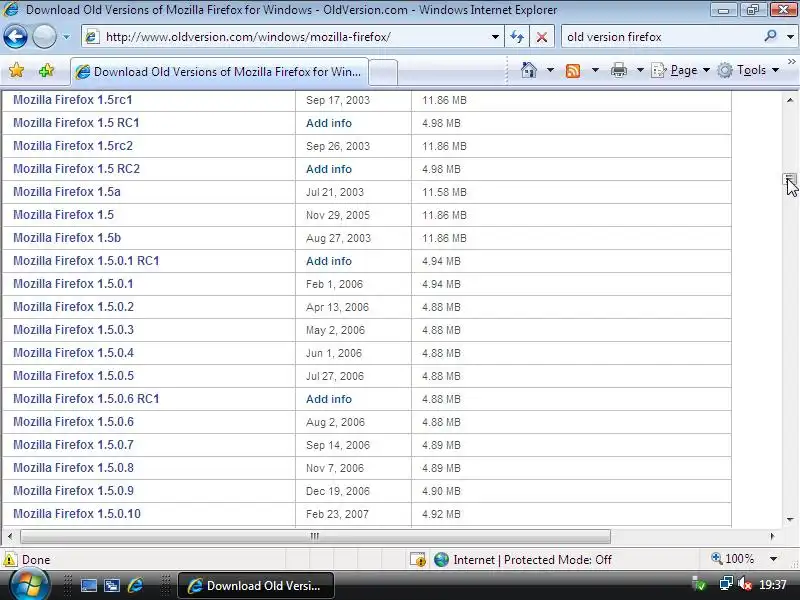Image resolution: width=800 pixels, height=600 pixels.
Task: Click Add info for Firefox 1.5 RC2
Action: 329,169
